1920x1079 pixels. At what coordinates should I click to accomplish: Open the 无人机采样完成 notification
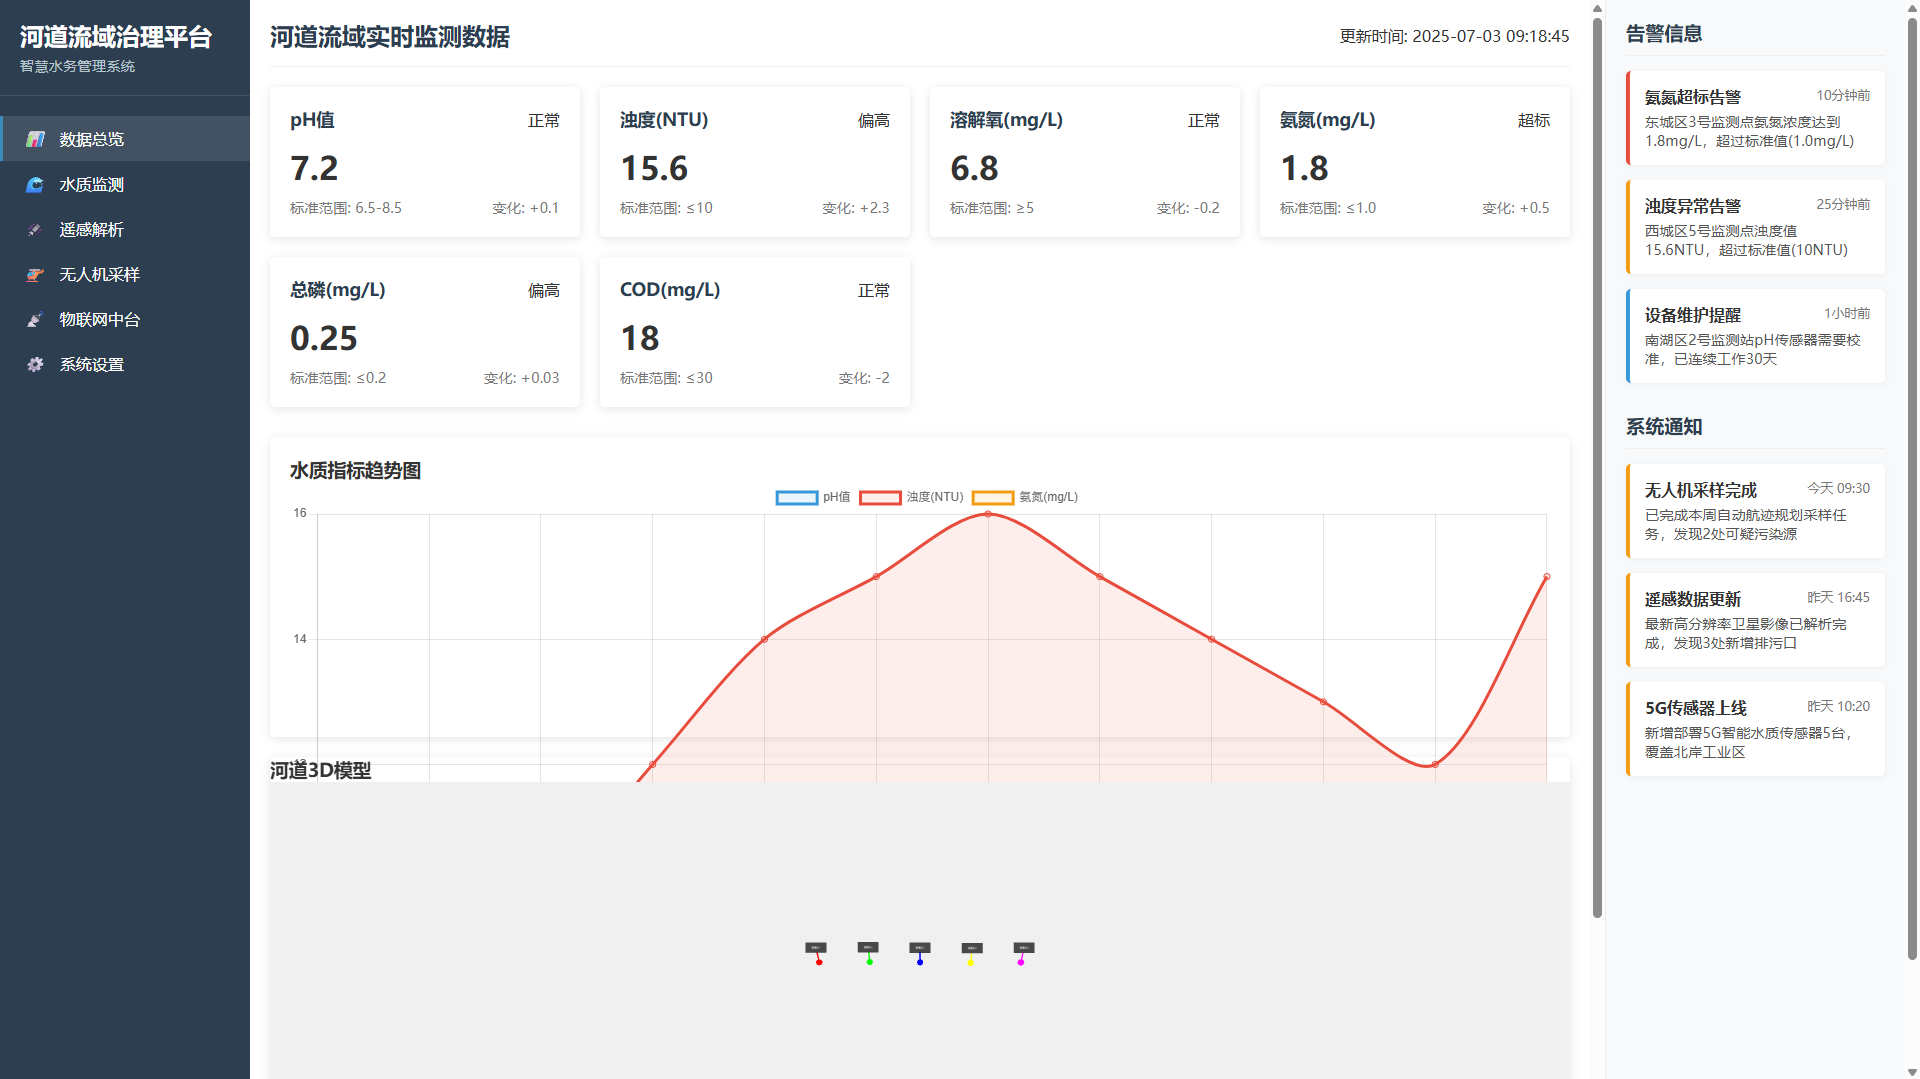pyautogui.click(x=1755, y=511)
